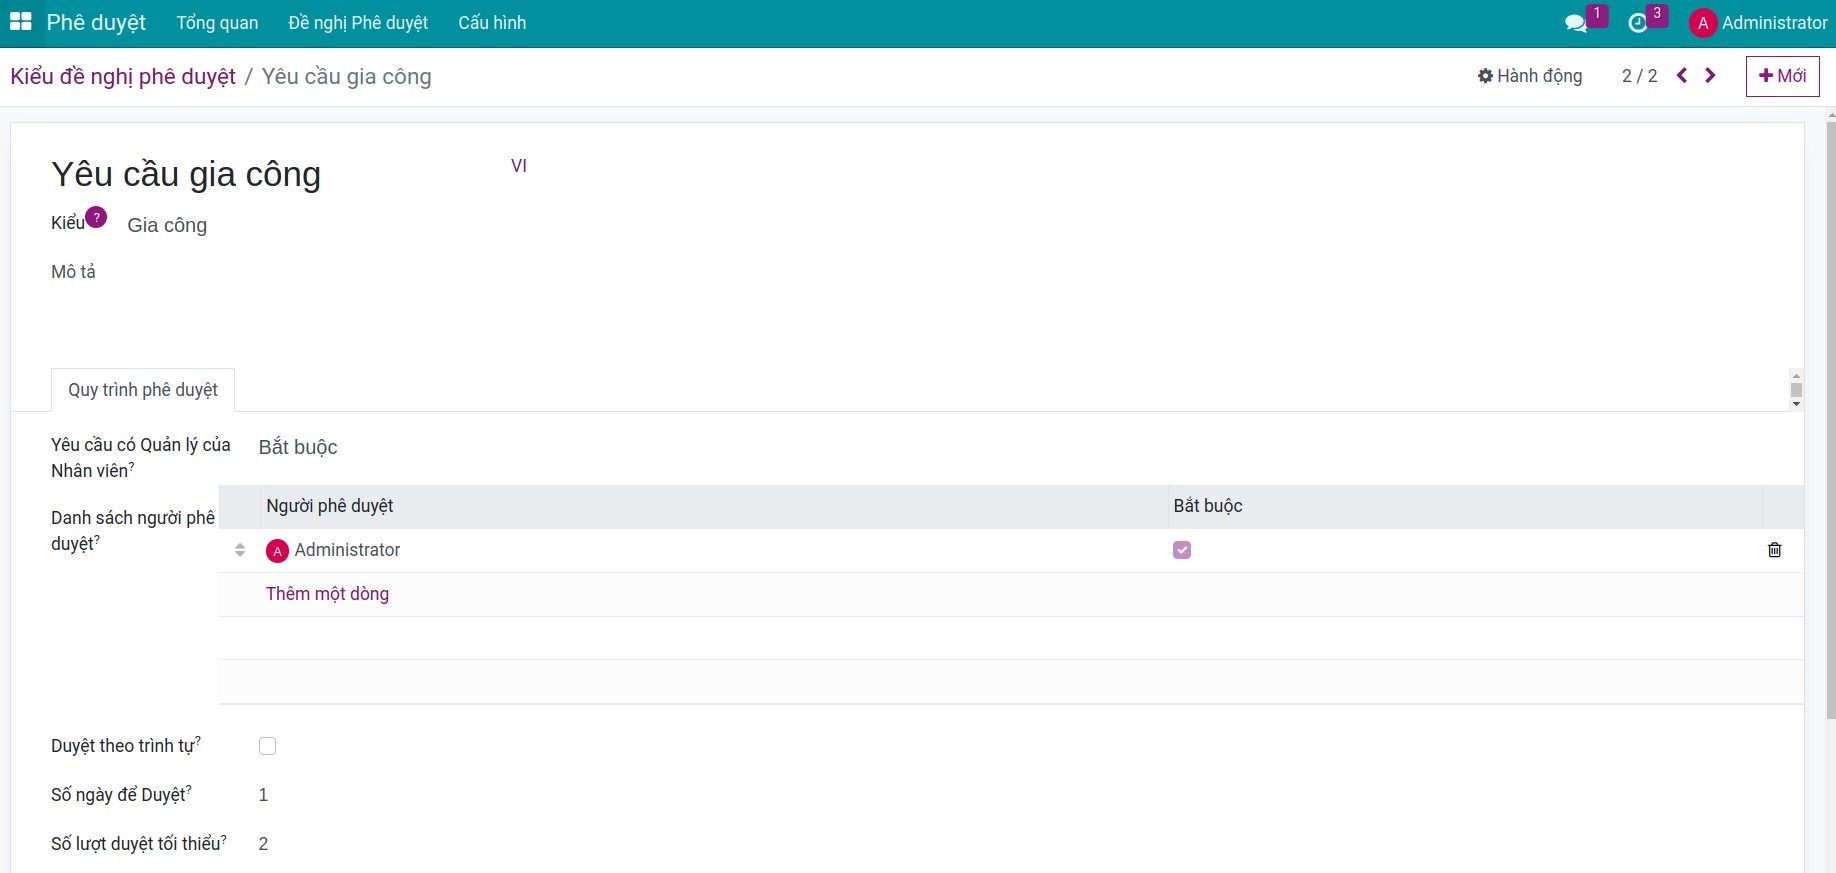Go to next record arrow
This screenshot has height=873, width=1836.
click(1711, 75)
